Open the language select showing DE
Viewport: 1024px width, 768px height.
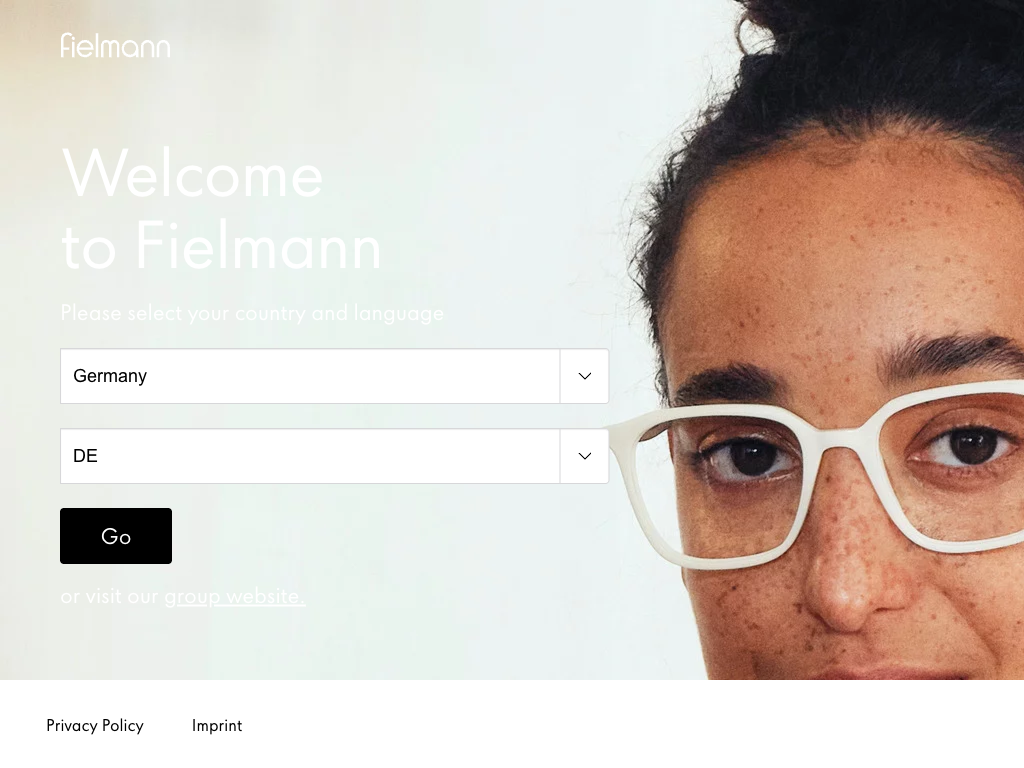(x=334, y=456)
